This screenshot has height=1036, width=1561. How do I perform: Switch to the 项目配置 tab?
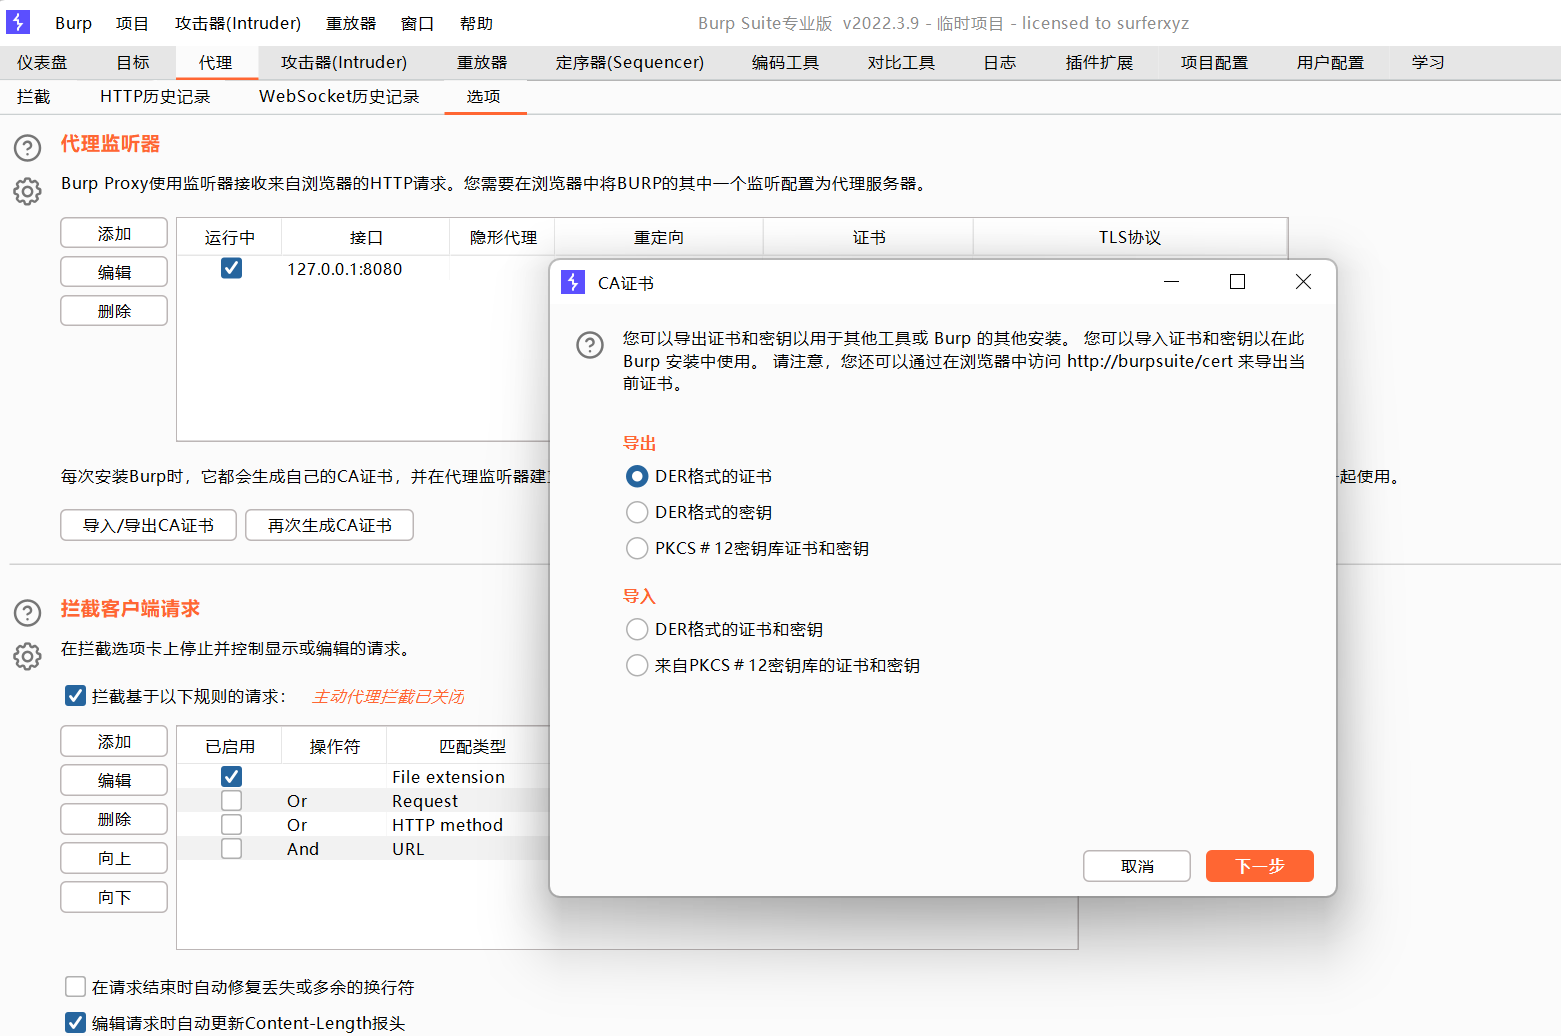click(x=1214, y=62)
